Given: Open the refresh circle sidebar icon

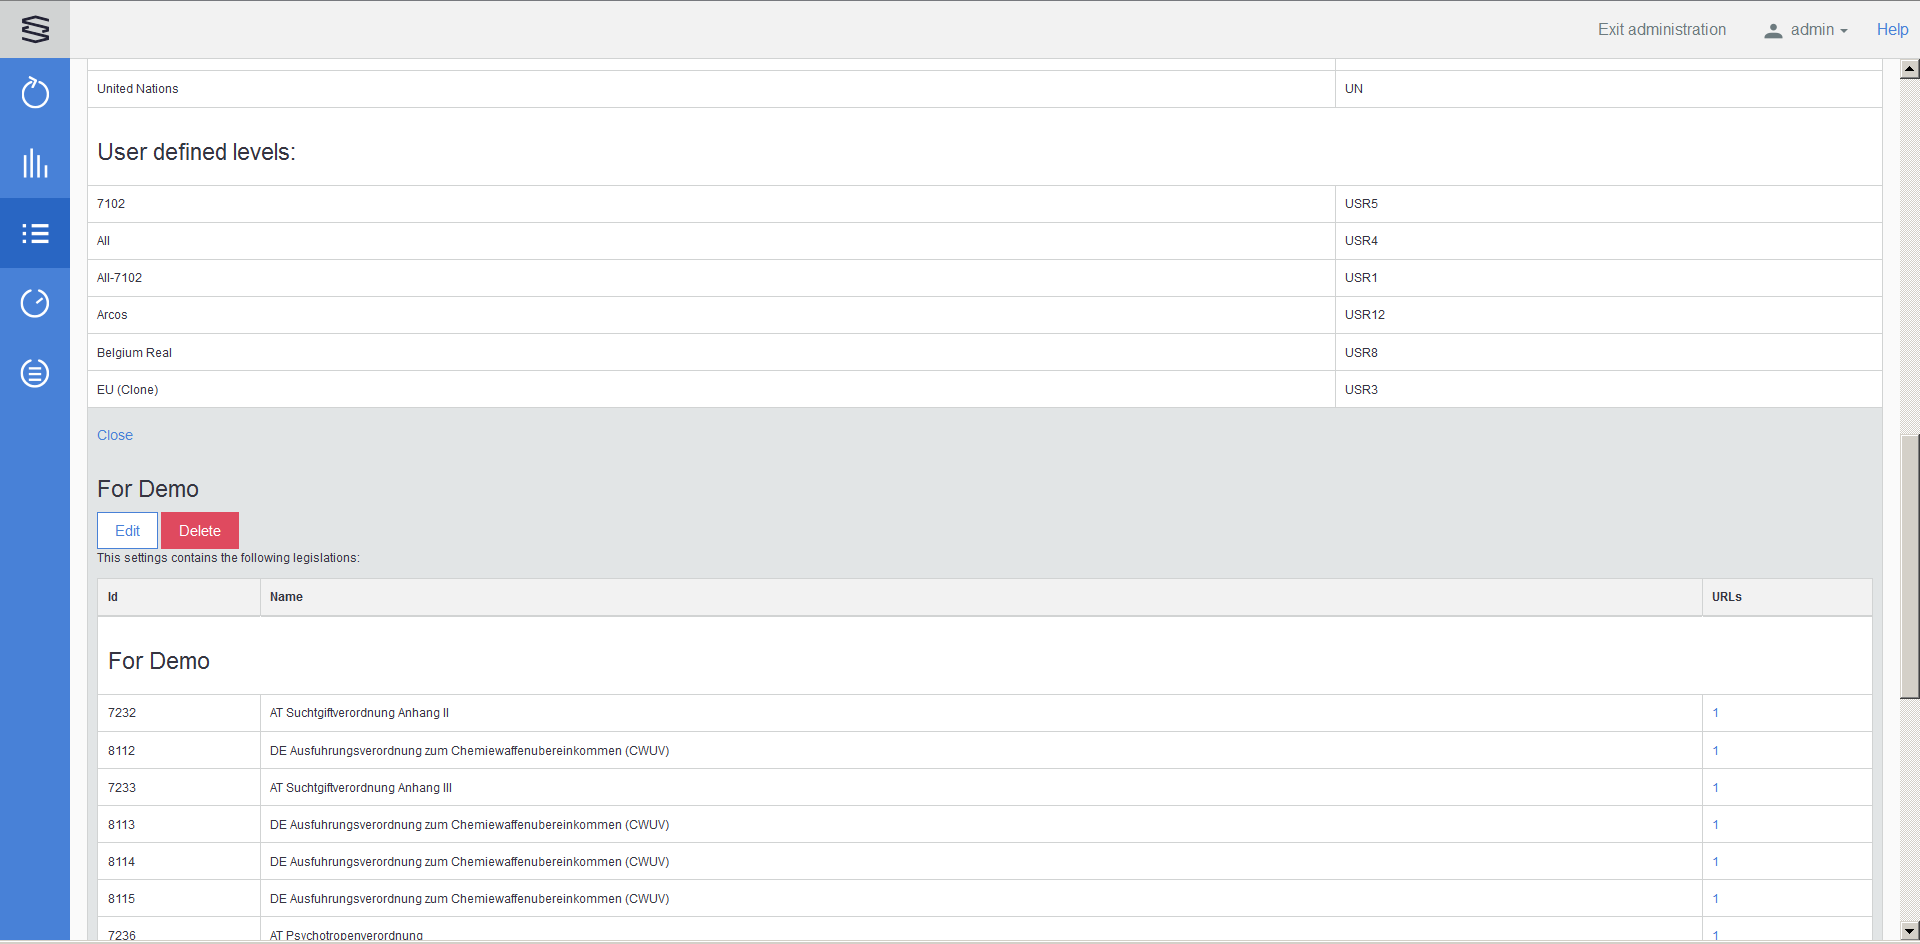Looking at the screenshot, I should 35,93.
